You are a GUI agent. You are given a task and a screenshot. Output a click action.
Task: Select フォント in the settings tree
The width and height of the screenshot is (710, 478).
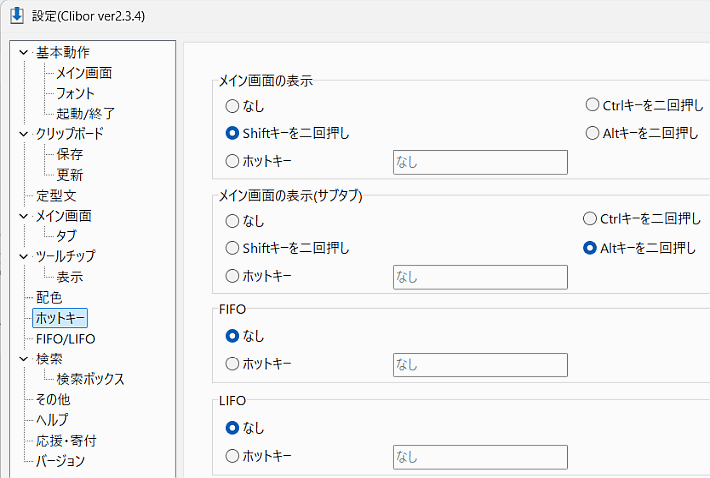[76, 93]
